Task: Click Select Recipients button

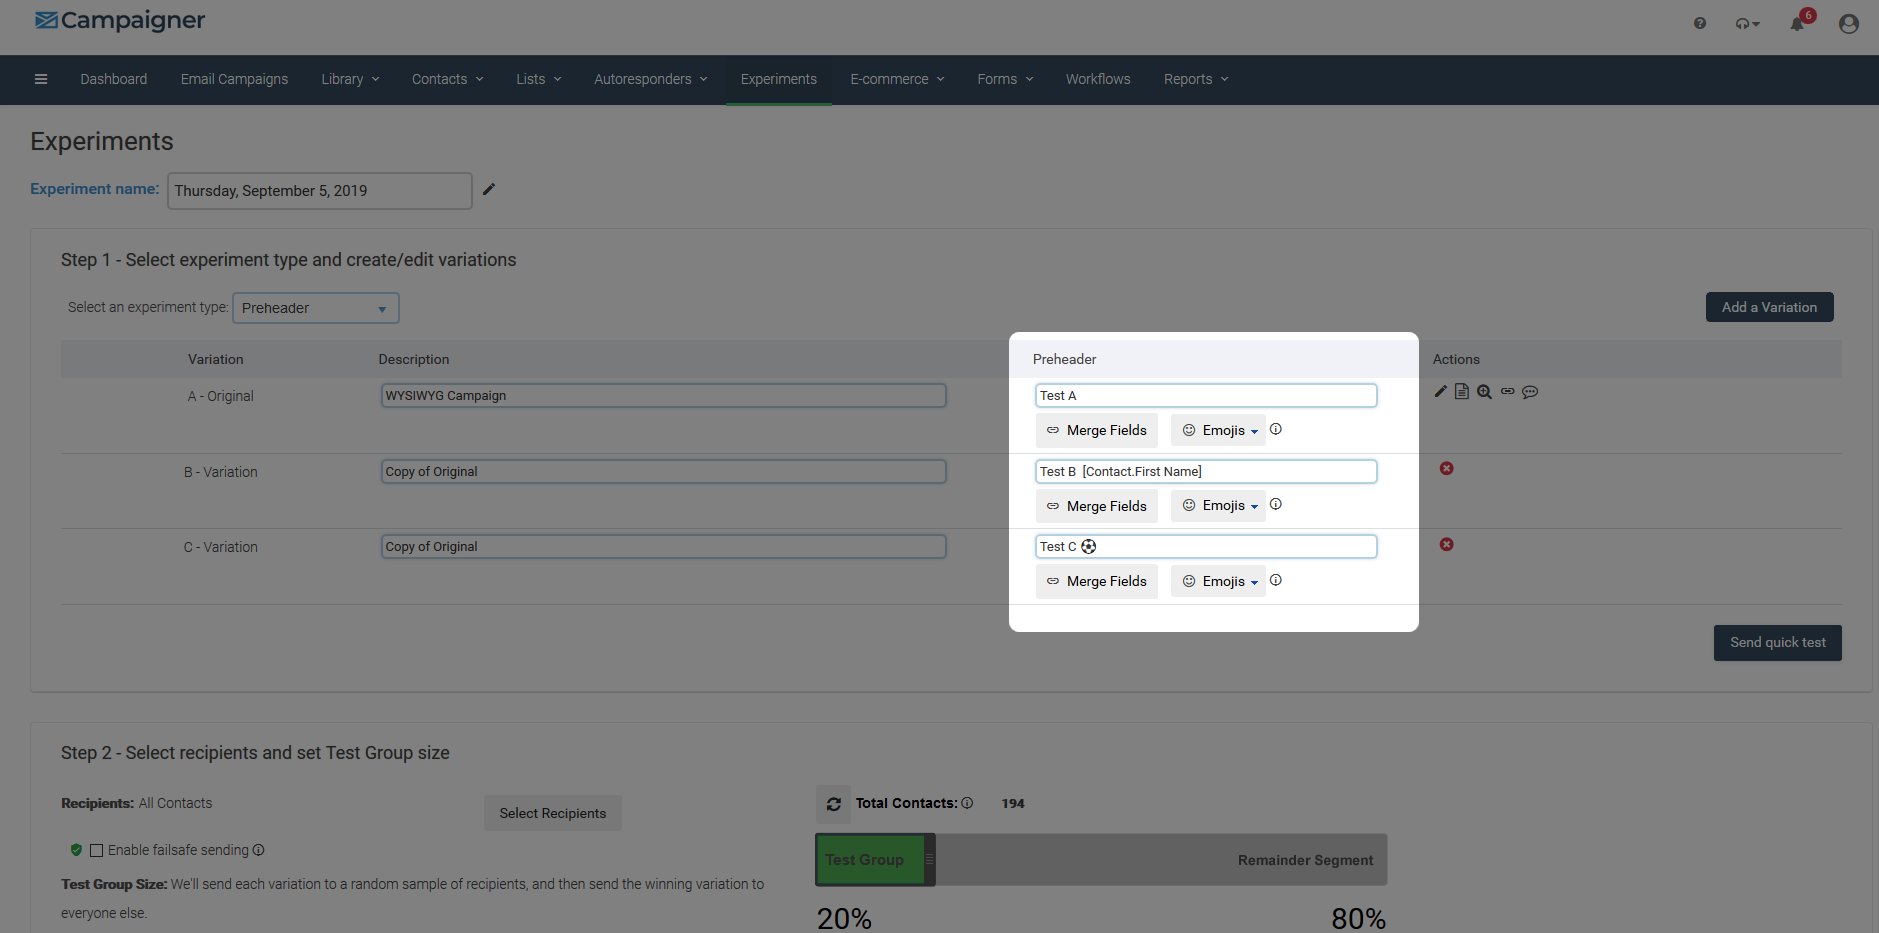Action: tap(553, 813)
